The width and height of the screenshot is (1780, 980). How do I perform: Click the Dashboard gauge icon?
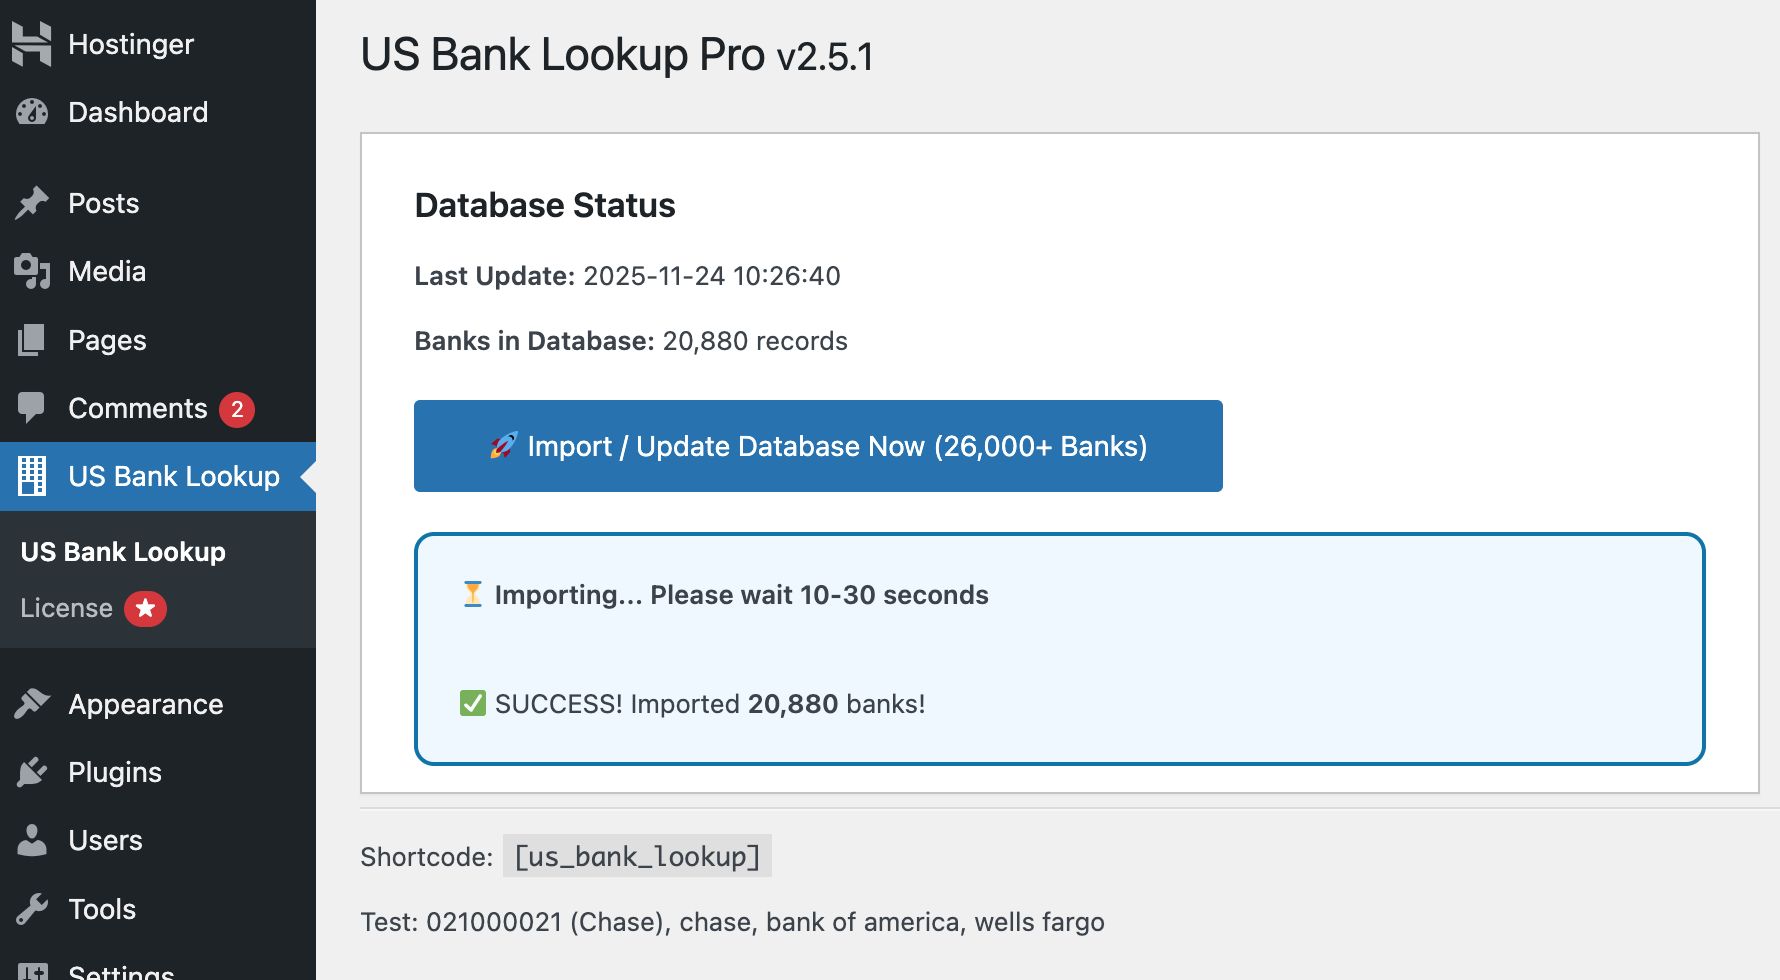(31, 112)
